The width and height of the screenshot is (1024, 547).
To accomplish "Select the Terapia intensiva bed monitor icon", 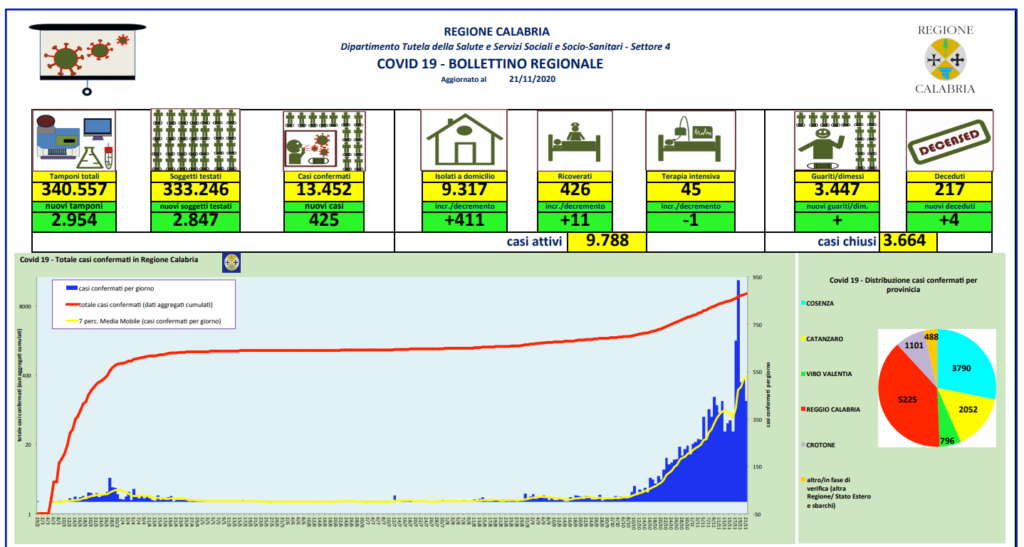I will click(686, 140).
